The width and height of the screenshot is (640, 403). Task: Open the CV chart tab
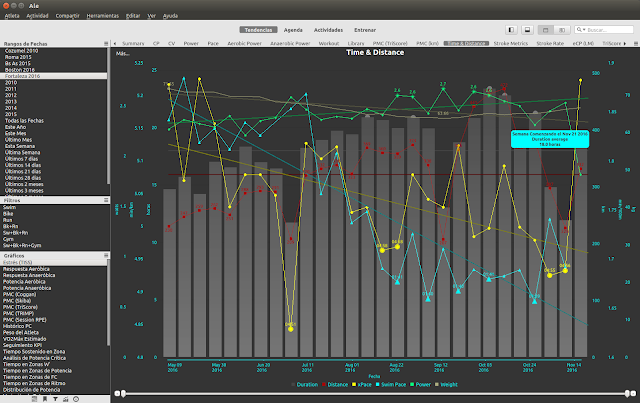[171, 43]
